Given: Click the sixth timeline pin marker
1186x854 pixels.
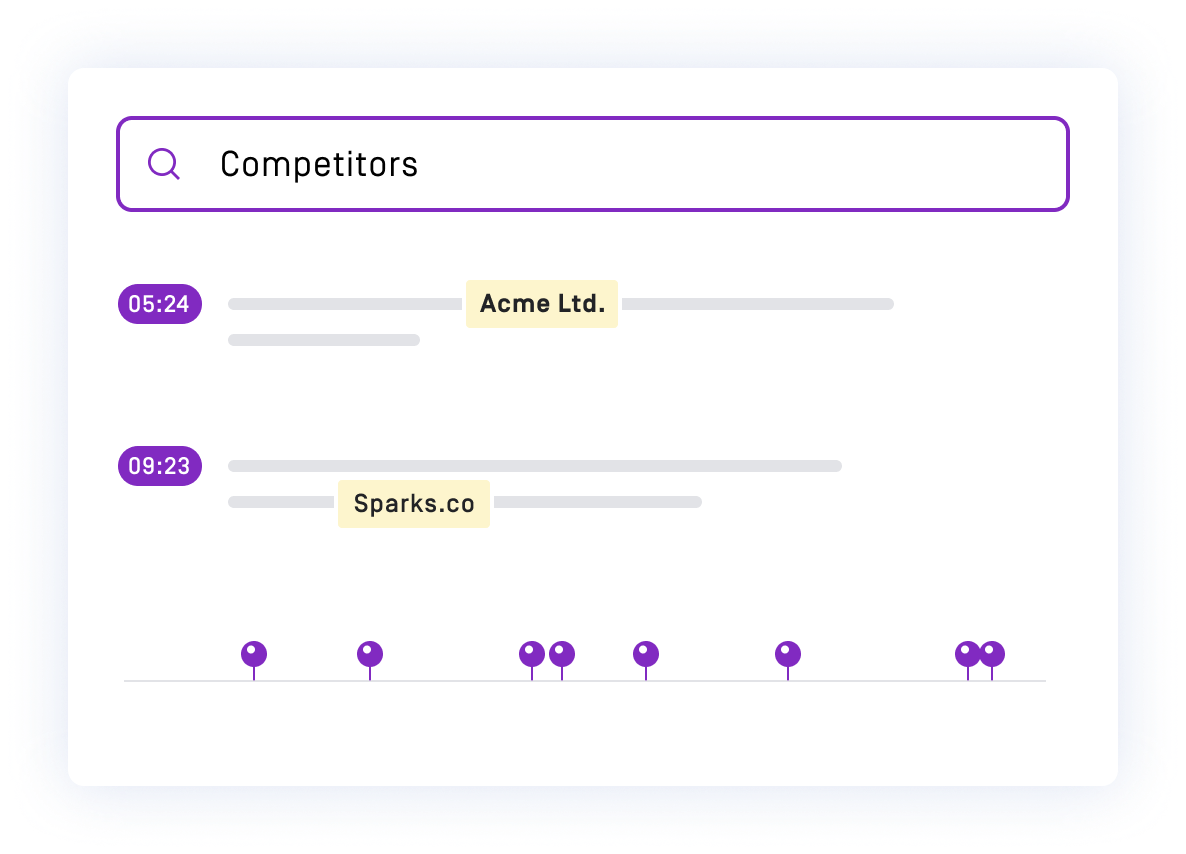Looking at the screenshot, I should (x=788, y=660).
